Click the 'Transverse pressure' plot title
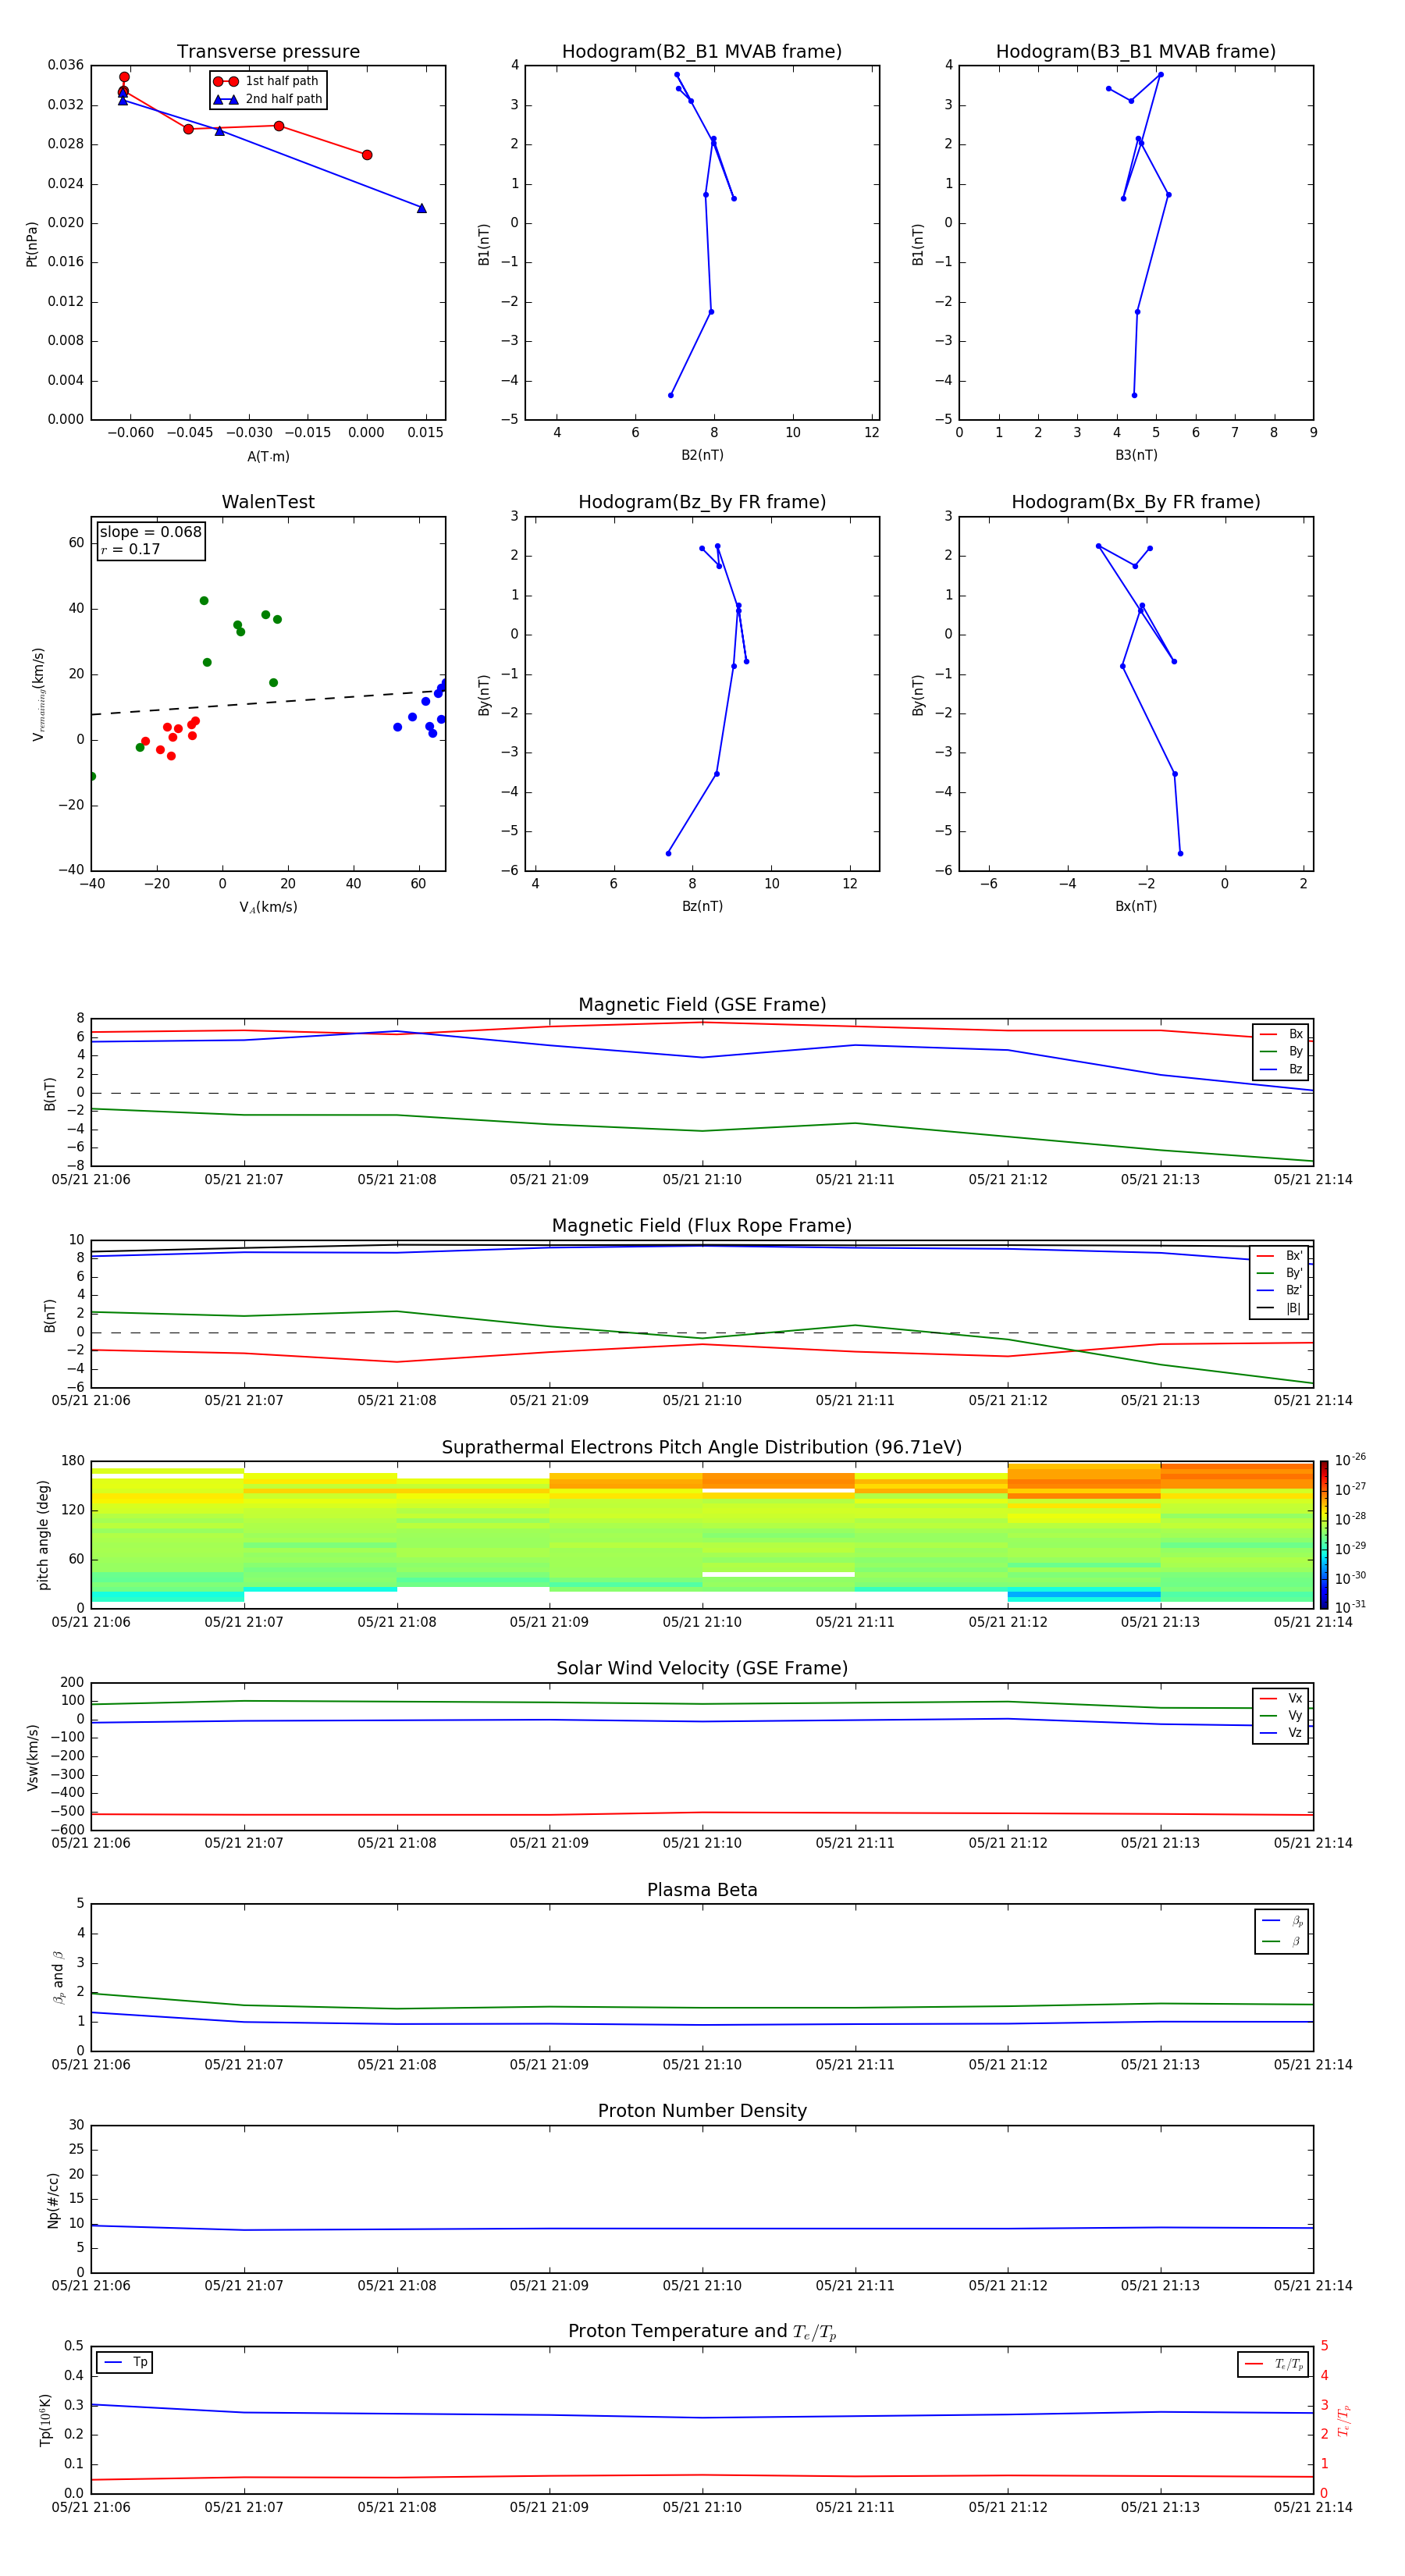The width and height of the screenshot is (1405, 2576). coord(268,52)
